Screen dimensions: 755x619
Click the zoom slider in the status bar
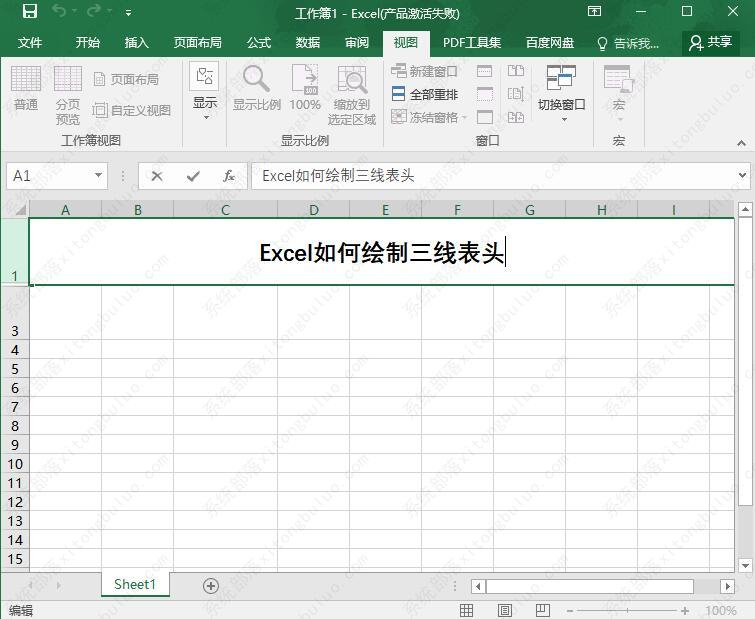point(626,610)
